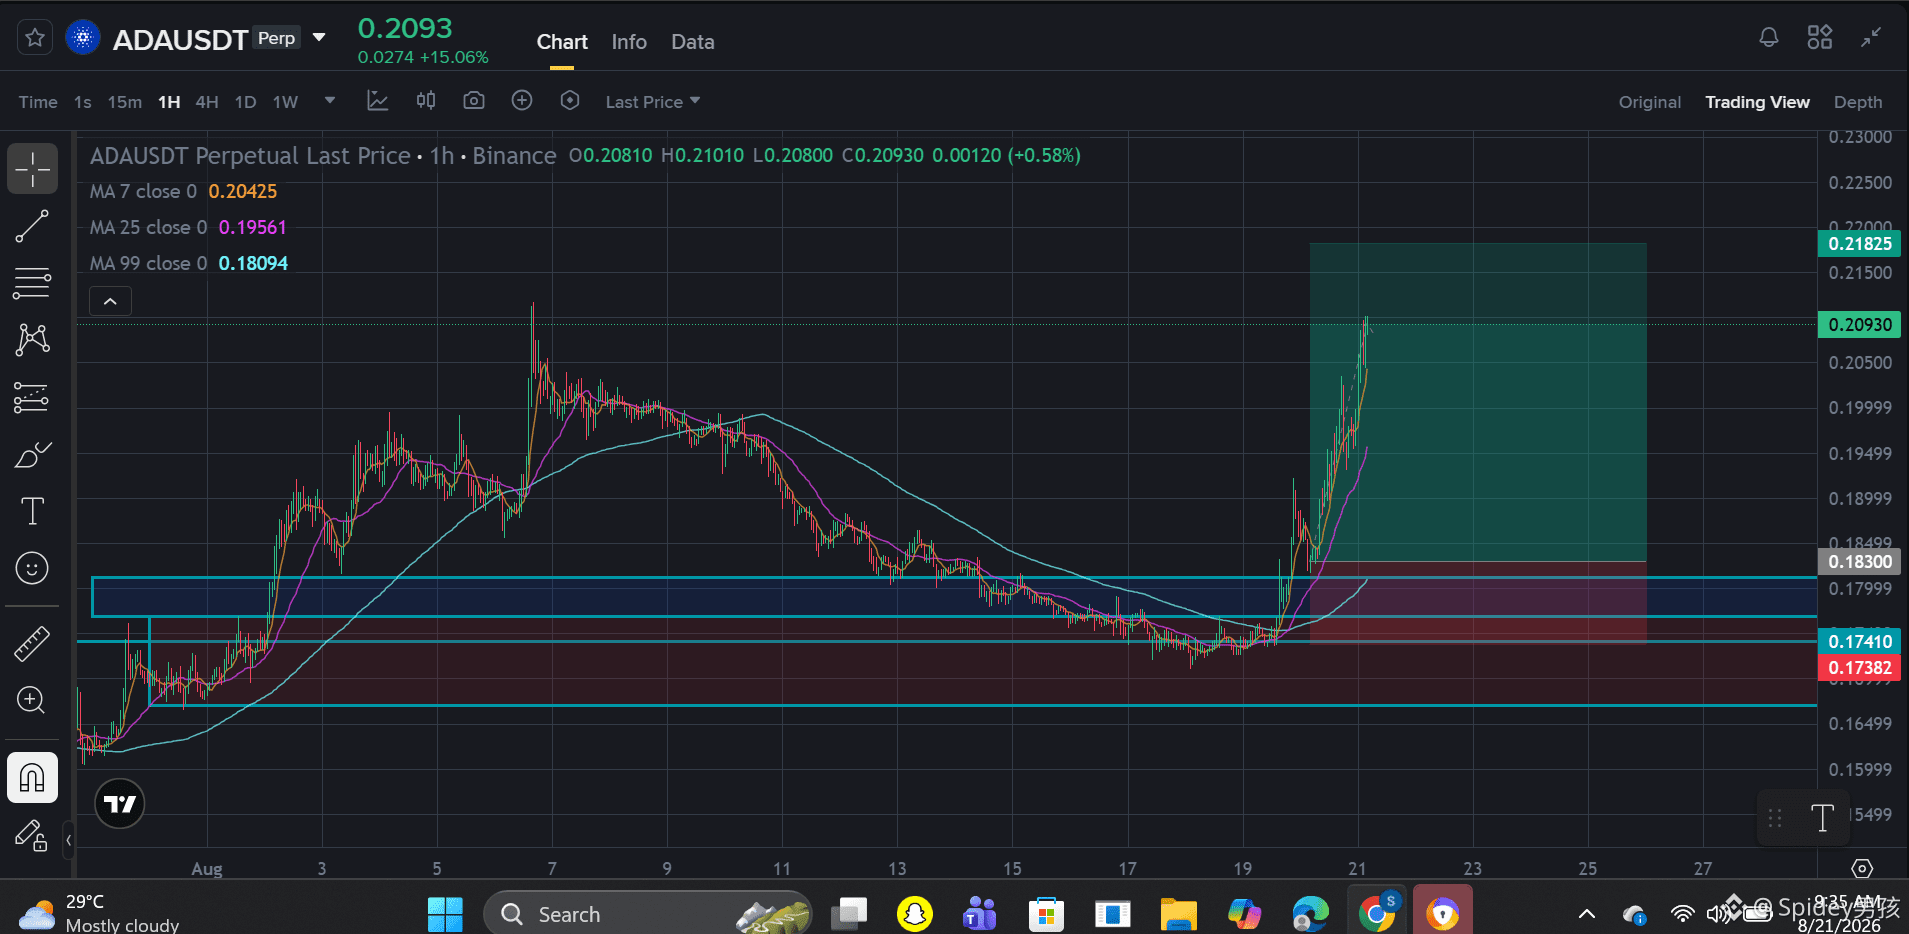
Task: Add ADAUSDT to favorites with the star
Action: click(x=34, y=38)
